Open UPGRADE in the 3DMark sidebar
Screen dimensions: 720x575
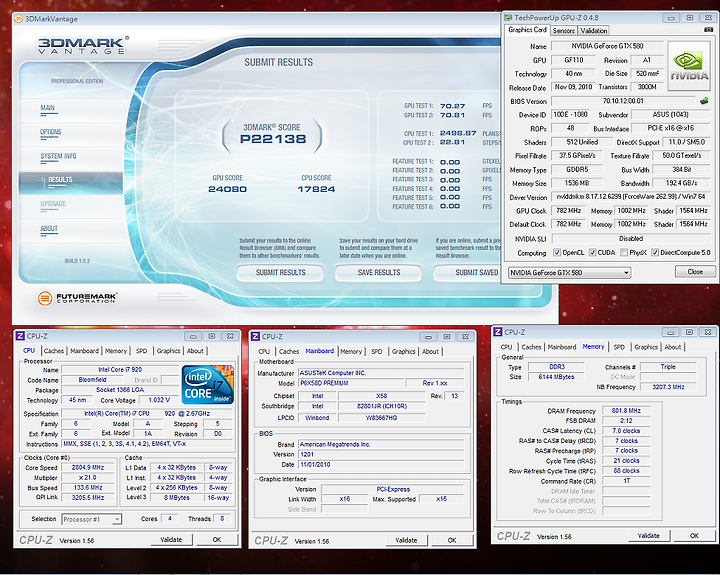53,204
